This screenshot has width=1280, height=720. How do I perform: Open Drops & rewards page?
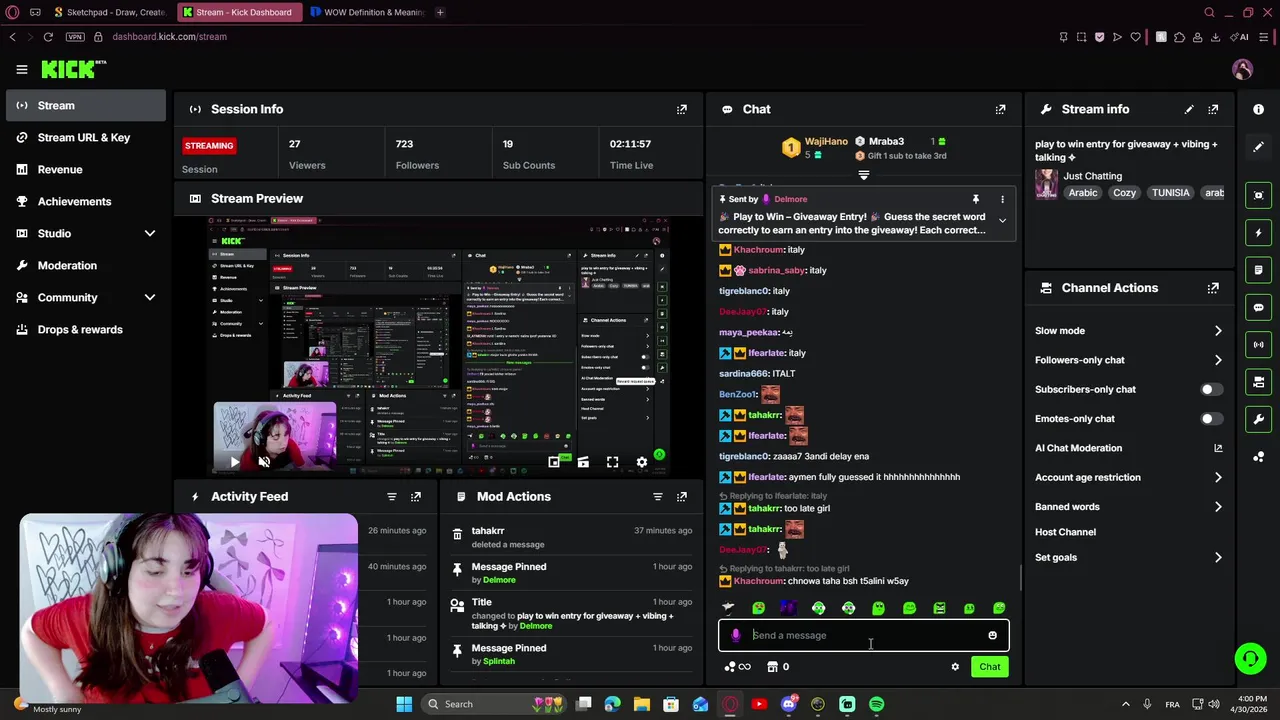point(86,330)
